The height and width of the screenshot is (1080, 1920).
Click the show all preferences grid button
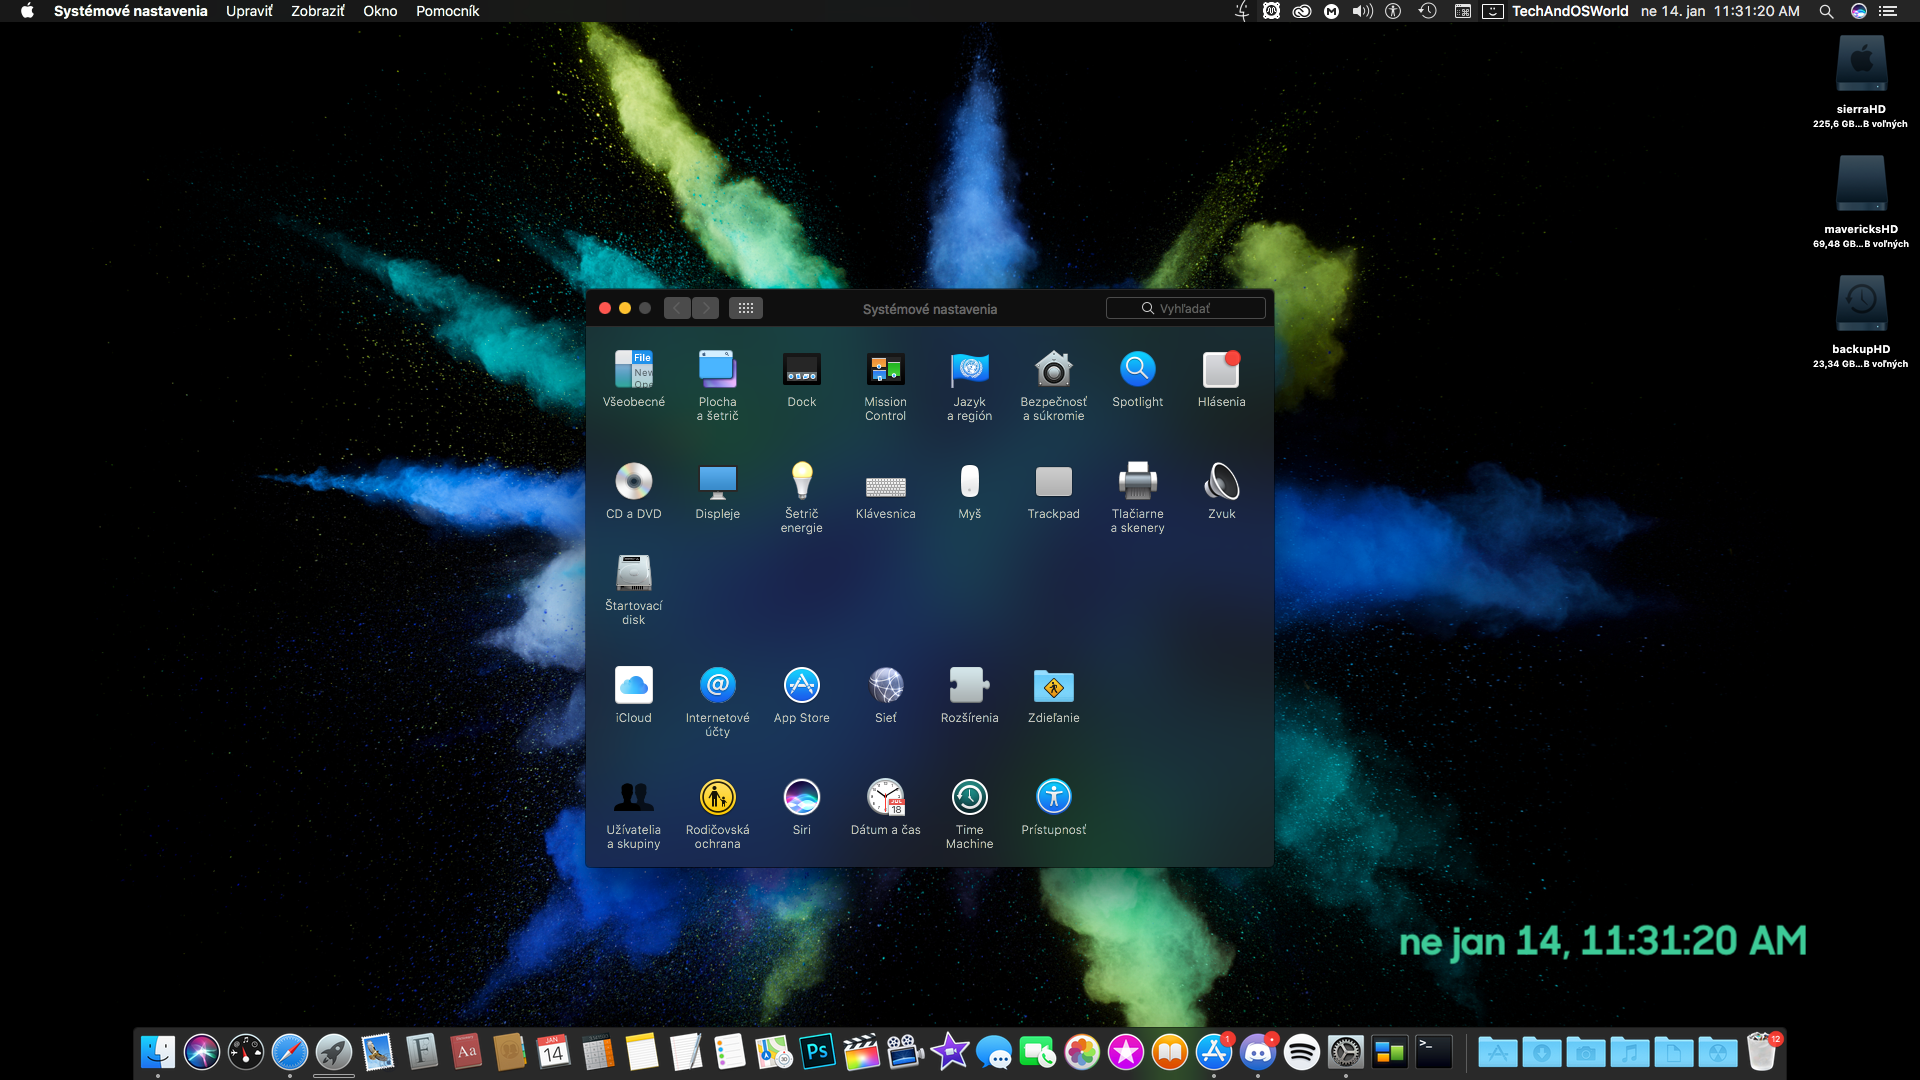pos(745,308)
